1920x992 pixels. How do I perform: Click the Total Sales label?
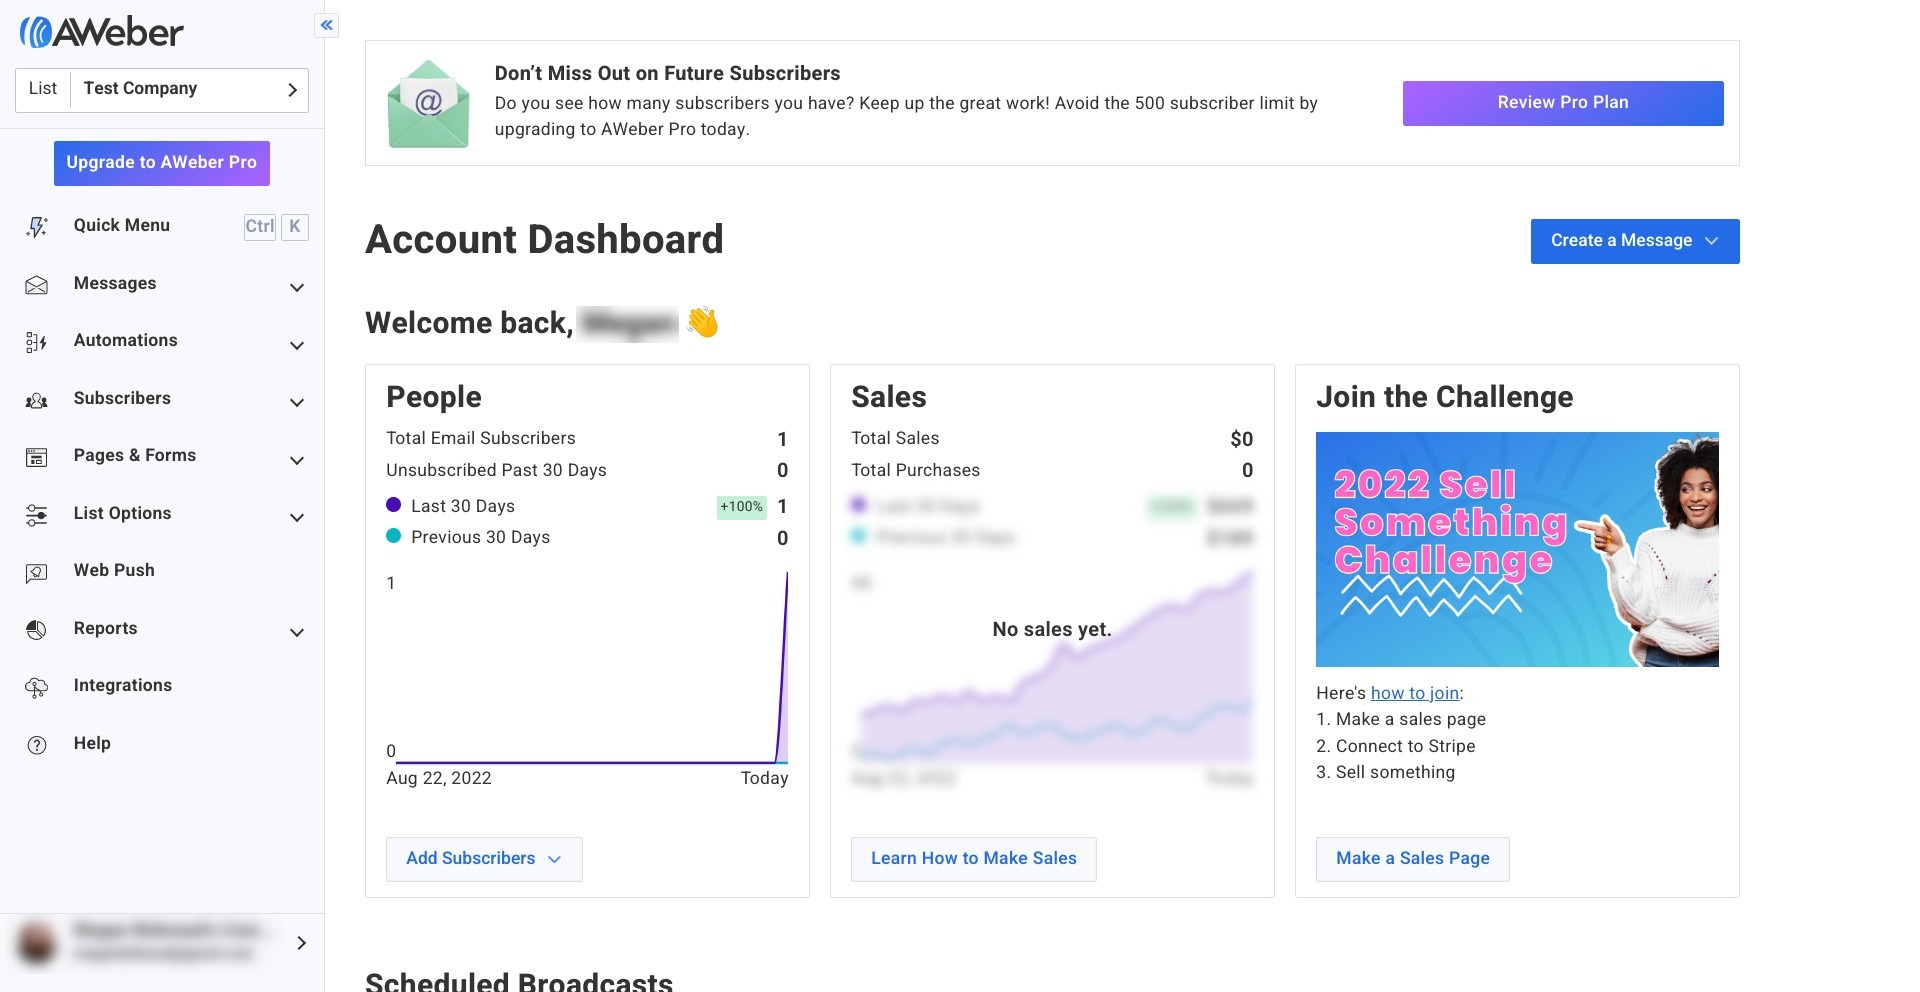coord(895,438)
